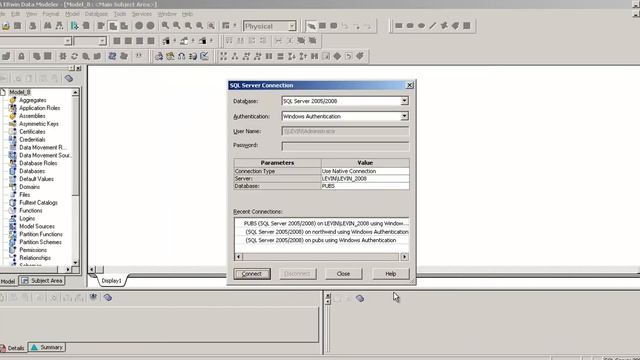The width and height of the screenshot is (640, 360).
Task: Open the Database menu
Action: click(x=96, y=14)
